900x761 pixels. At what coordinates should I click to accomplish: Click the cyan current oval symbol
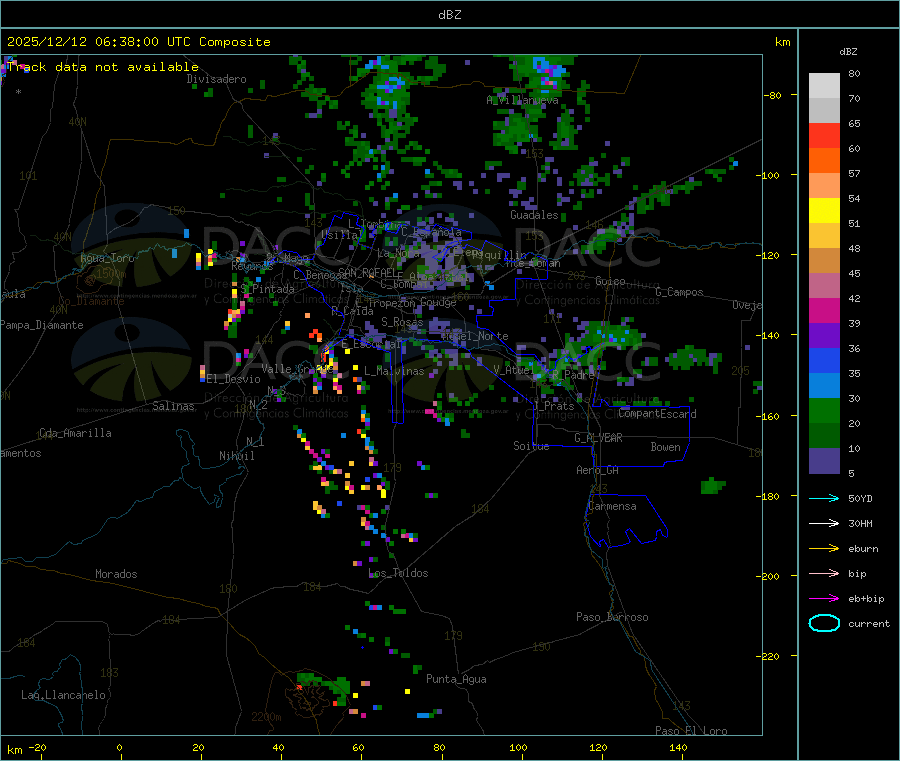824,623
